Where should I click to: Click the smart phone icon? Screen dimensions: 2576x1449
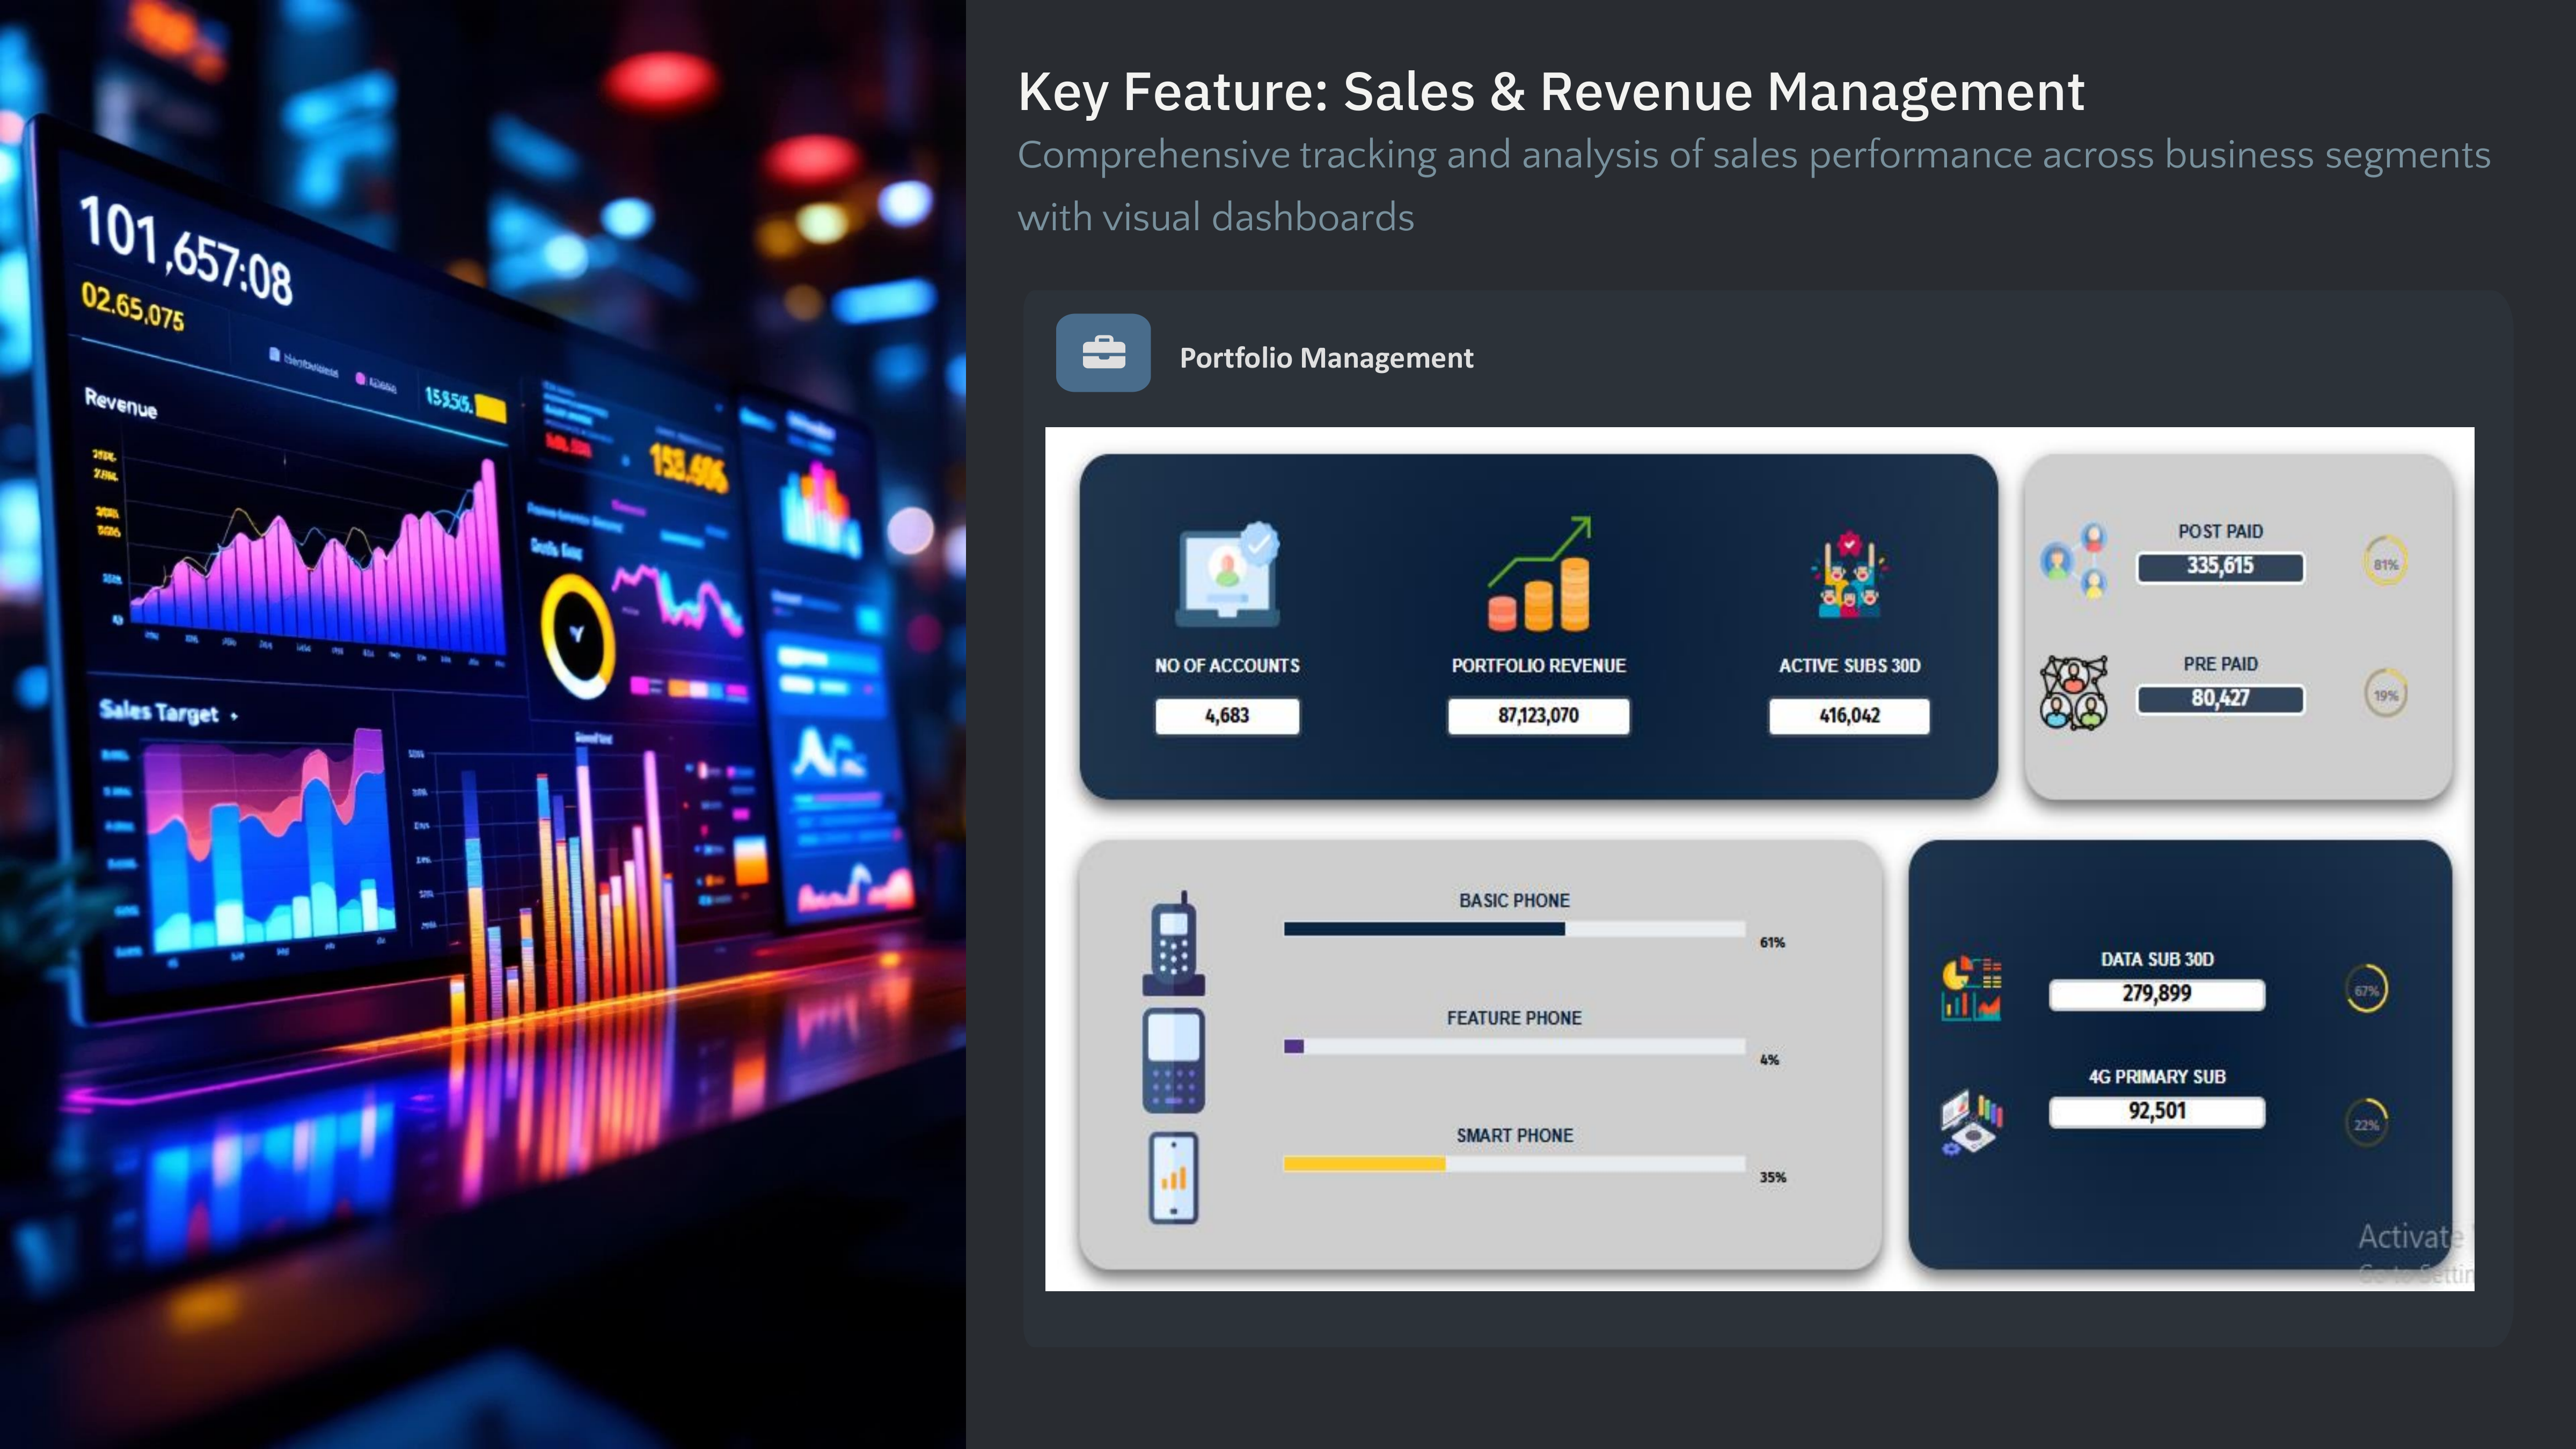pos(1174,1178)
